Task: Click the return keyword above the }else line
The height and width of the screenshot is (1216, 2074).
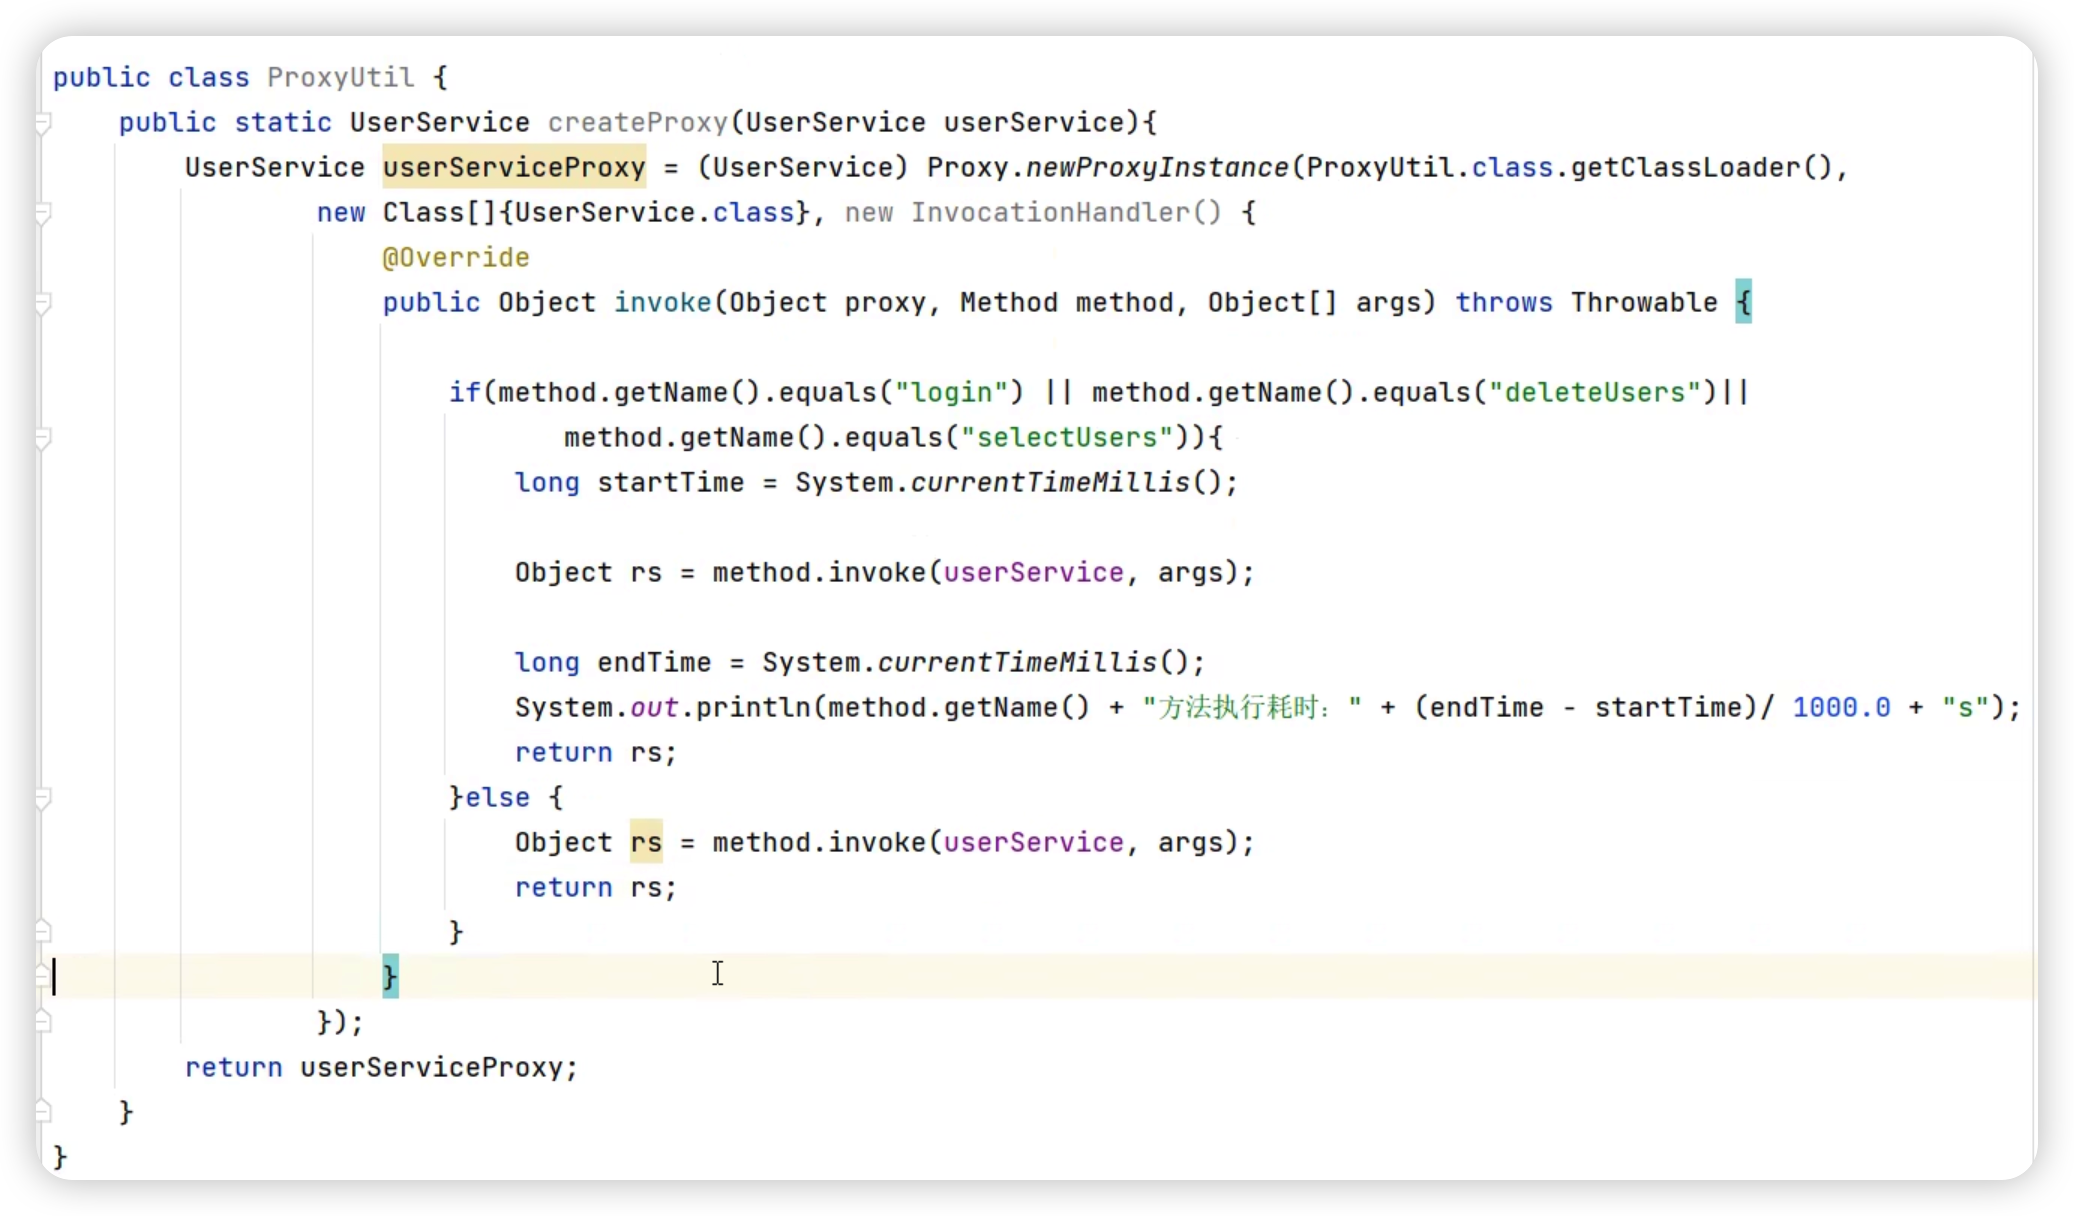Action: [x=563, y=752]
